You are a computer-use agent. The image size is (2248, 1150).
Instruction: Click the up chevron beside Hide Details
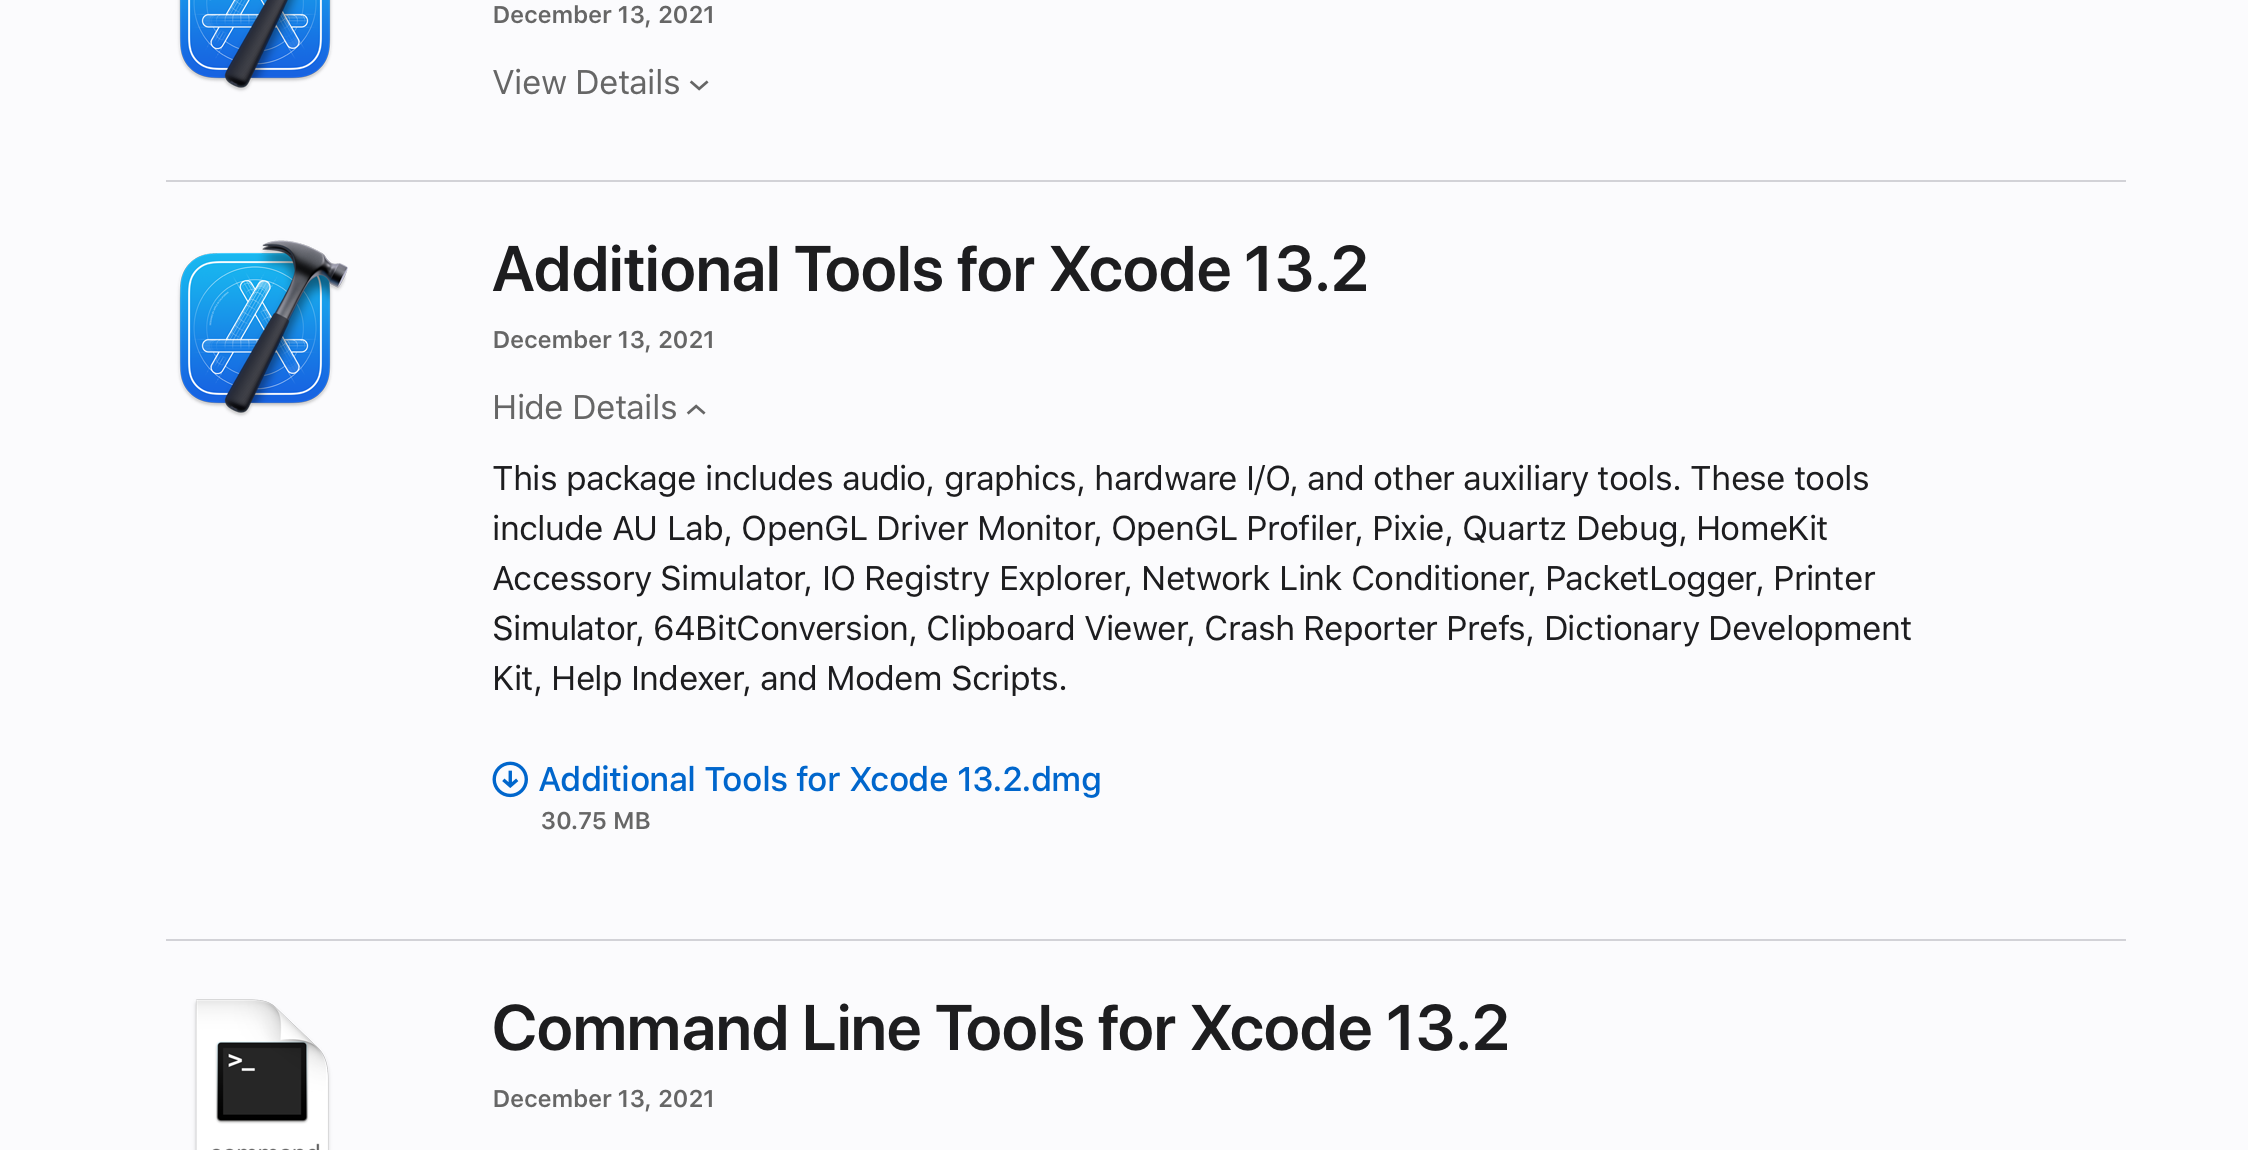pyautogui.click(x=697, y=410)
